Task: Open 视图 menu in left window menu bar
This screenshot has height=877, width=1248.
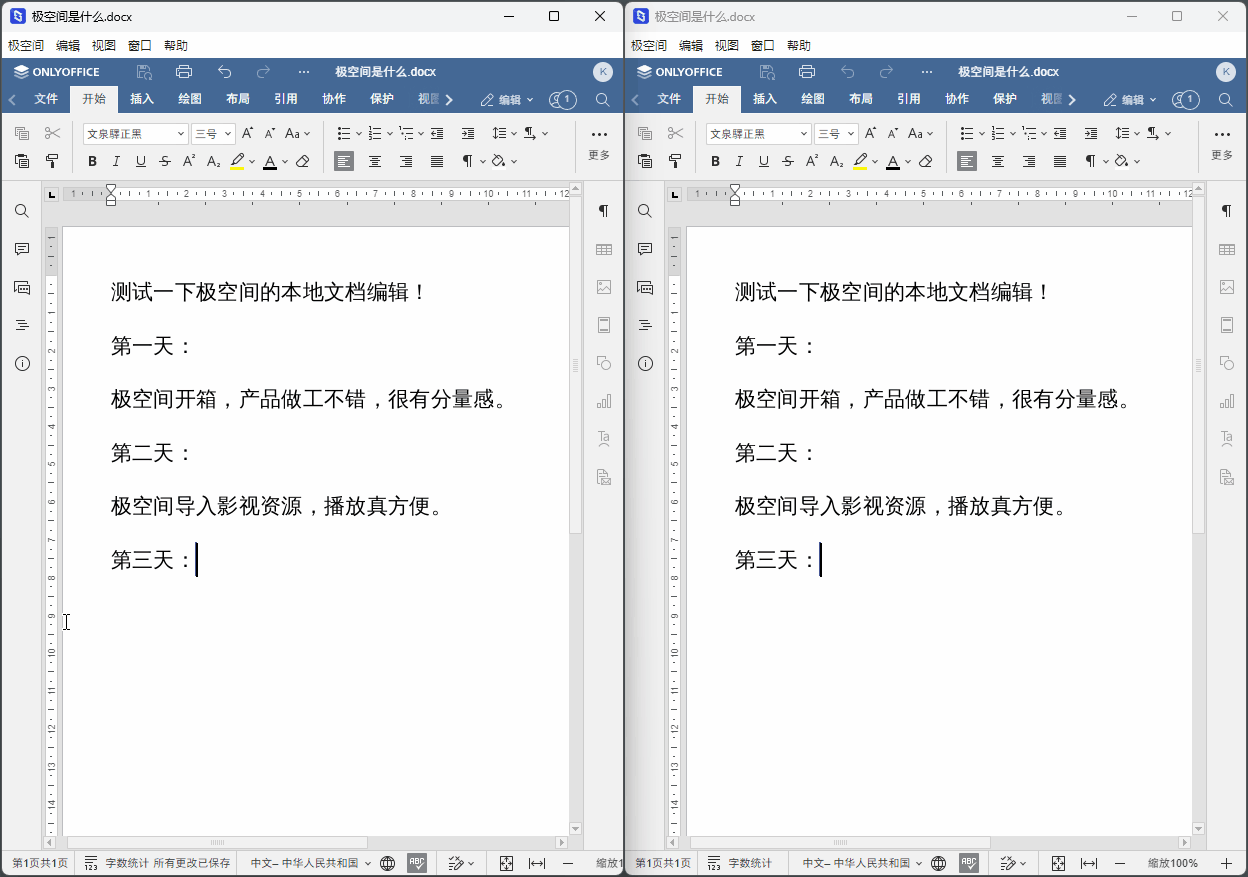Action: pyautogui.click(x=104, y=45)
